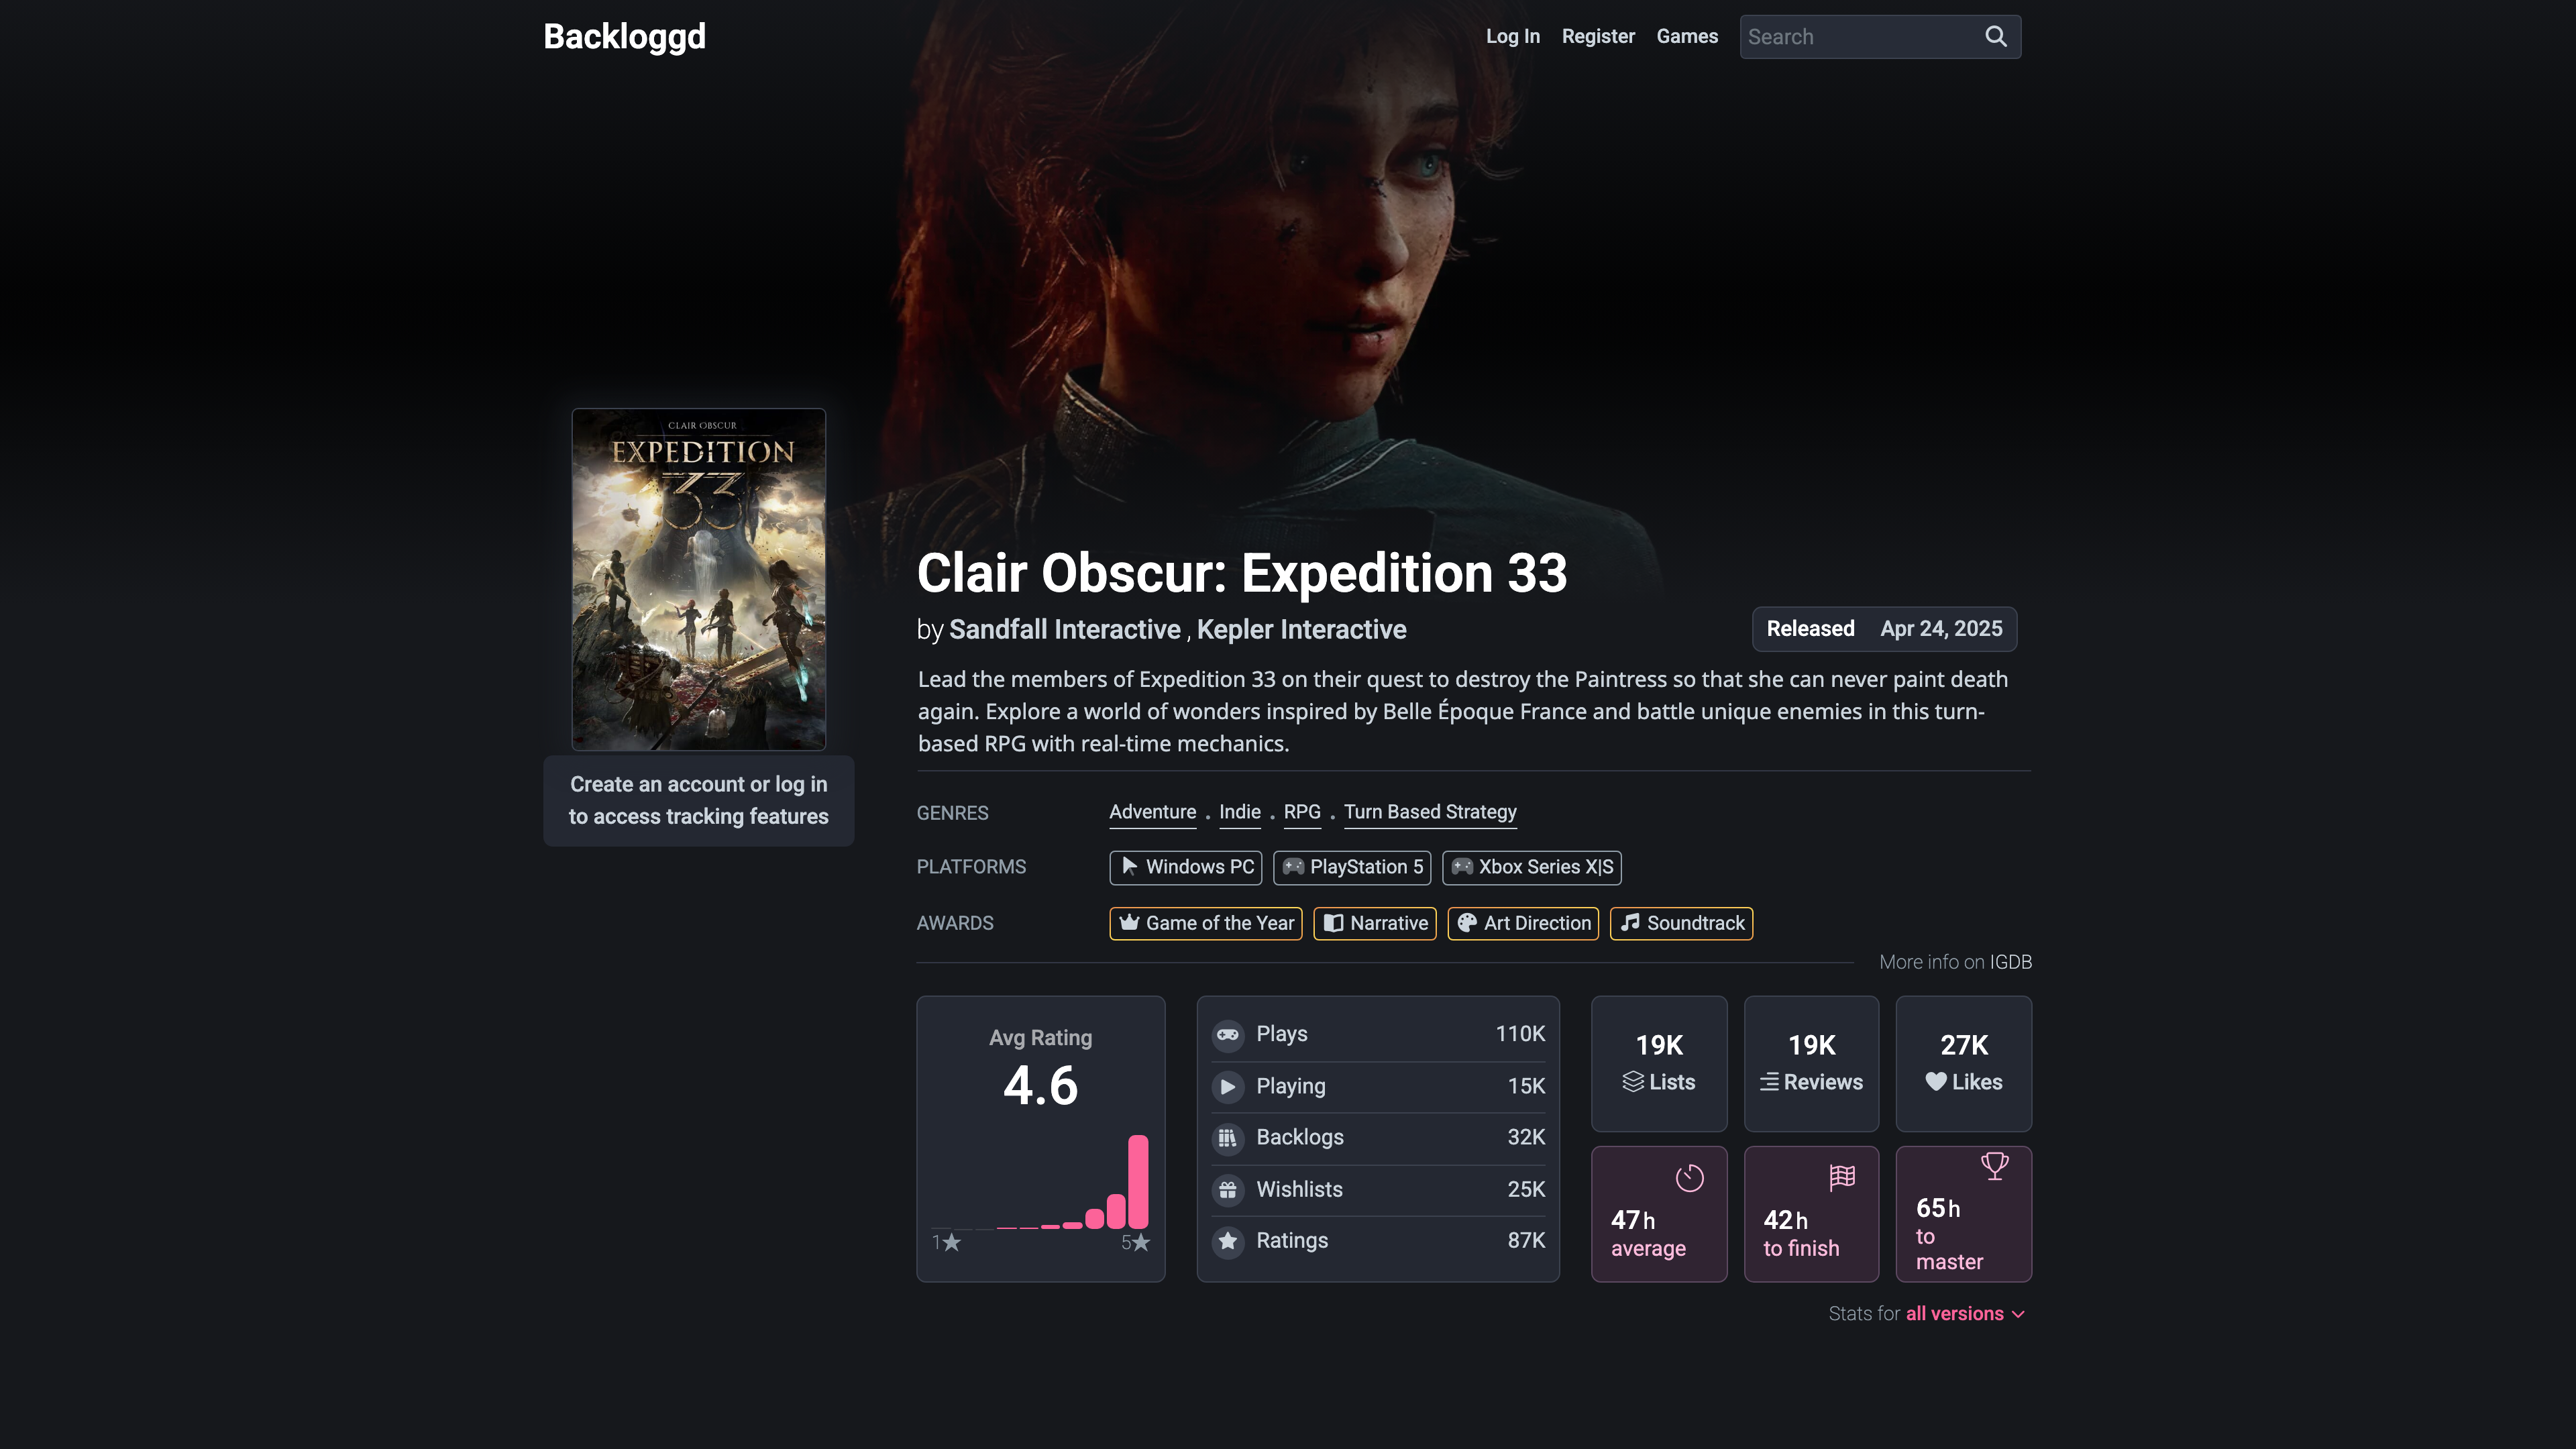The height and width of the screenshot is (1449, 2576).
Task: Open the Log In page
Action: [1512, 36]
